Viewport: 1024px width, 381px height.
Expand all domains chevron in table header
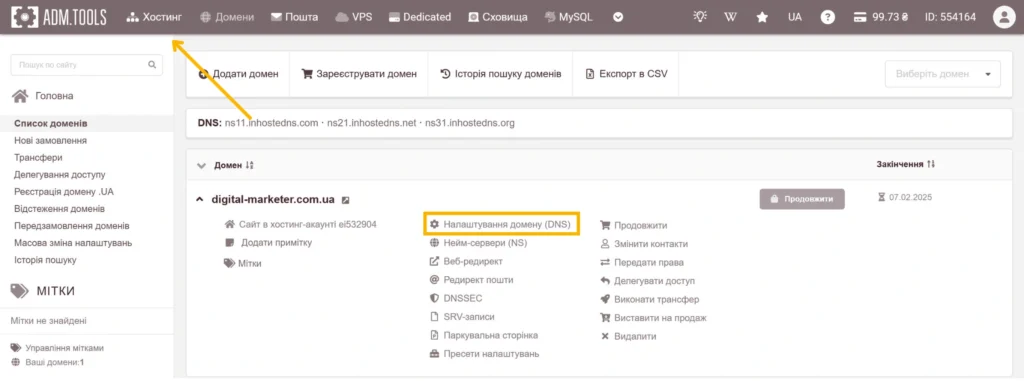201,165
